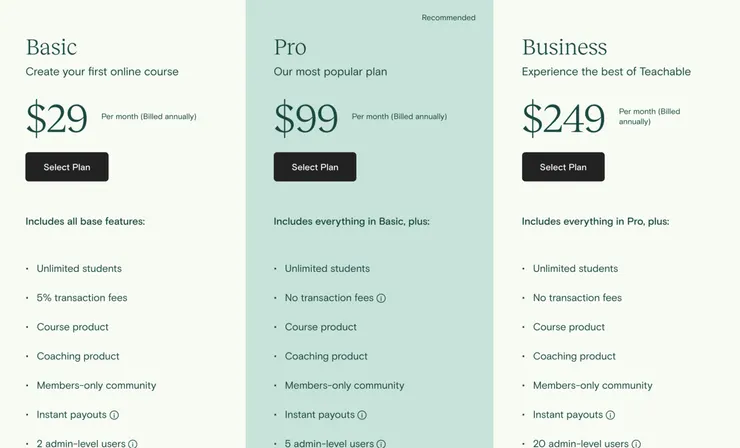Open info icon beside 5 admin-level users
This screenshot has height=448, width=740.
(380, 443)
